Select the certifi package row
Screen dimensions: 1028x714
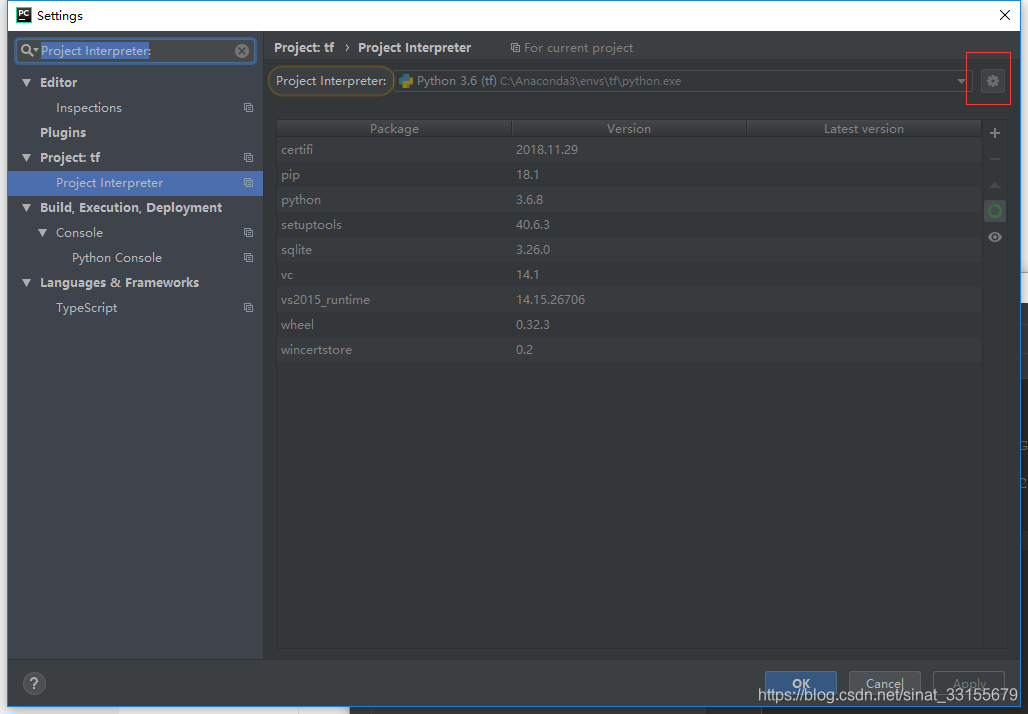[629, 149]
